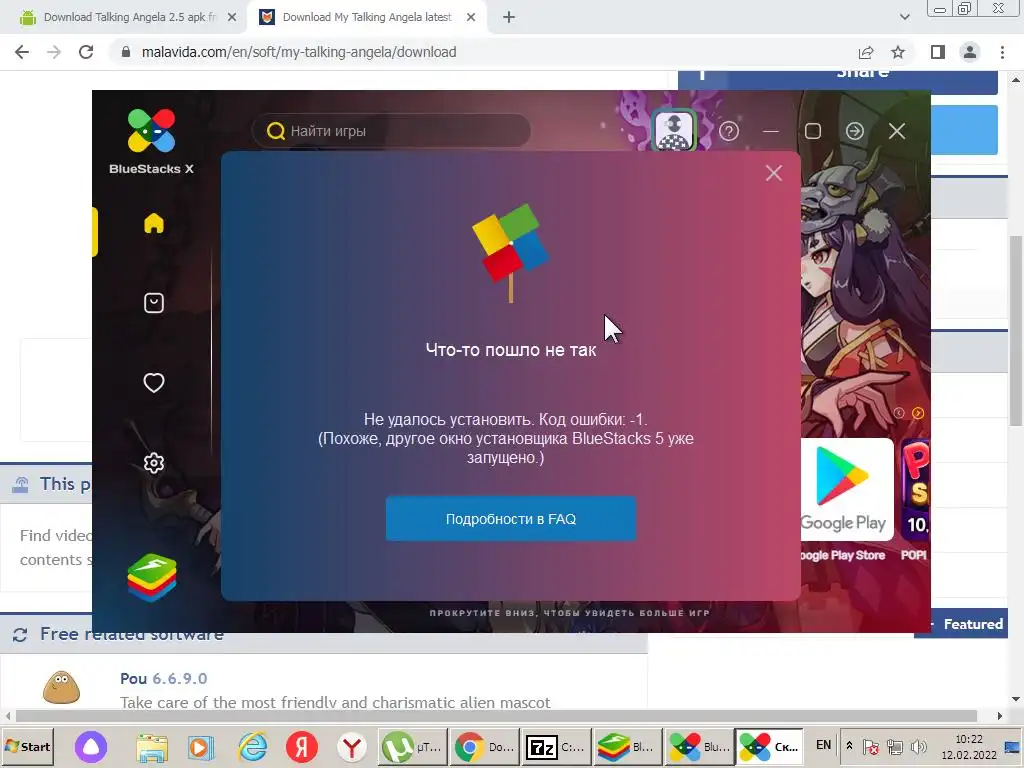Open favorites heart icon in BlueStacks sidebar
Screen dimensions: 1024x768
point(153,383)
